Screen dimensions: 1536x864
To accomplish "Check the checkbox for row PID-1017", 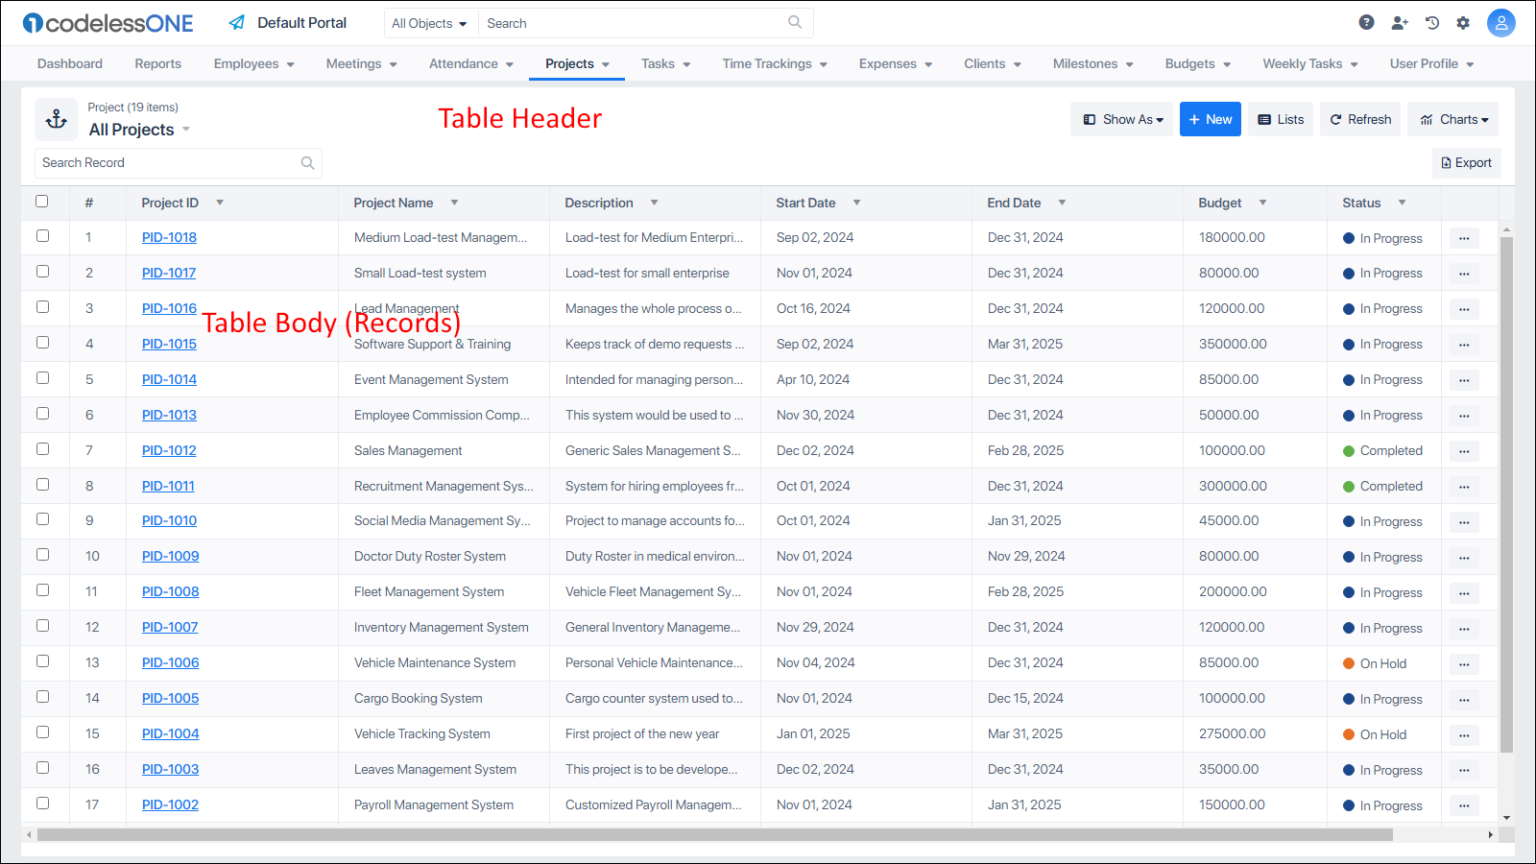I will (x=42, y=271).
